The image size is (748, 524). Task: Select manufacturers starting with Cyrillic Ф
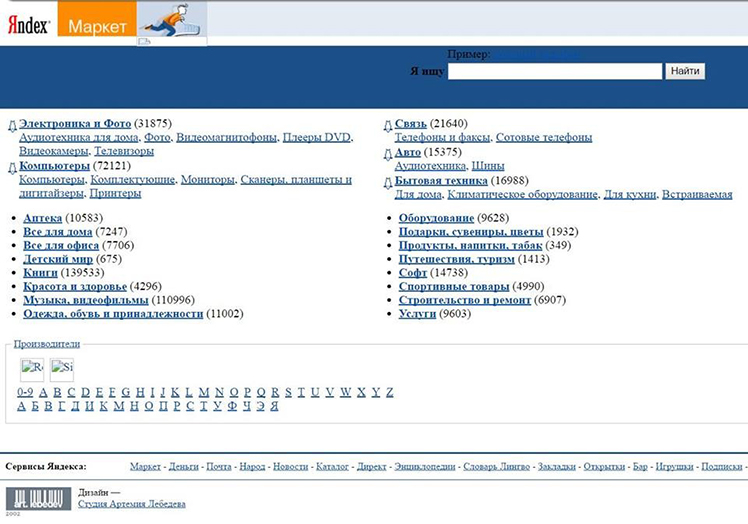[232, 406]
